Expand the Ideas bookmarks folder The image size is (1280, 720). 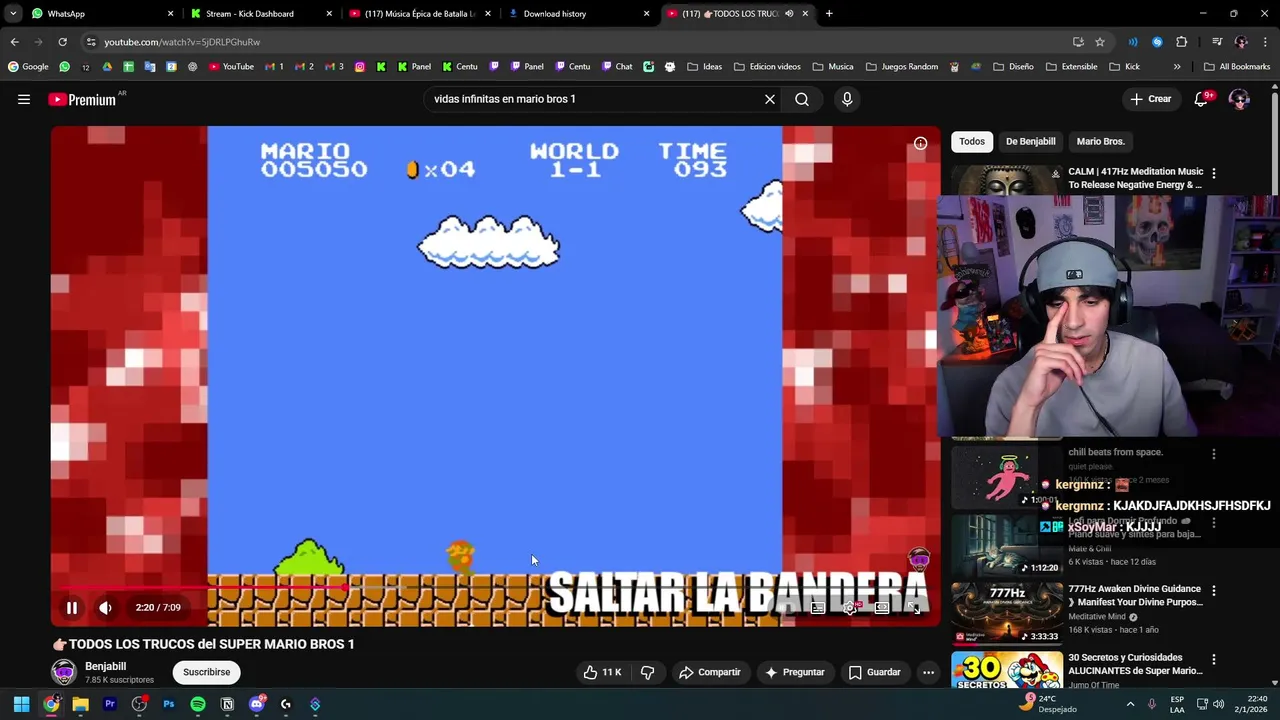pyautogui.click(x=704, y=67)
